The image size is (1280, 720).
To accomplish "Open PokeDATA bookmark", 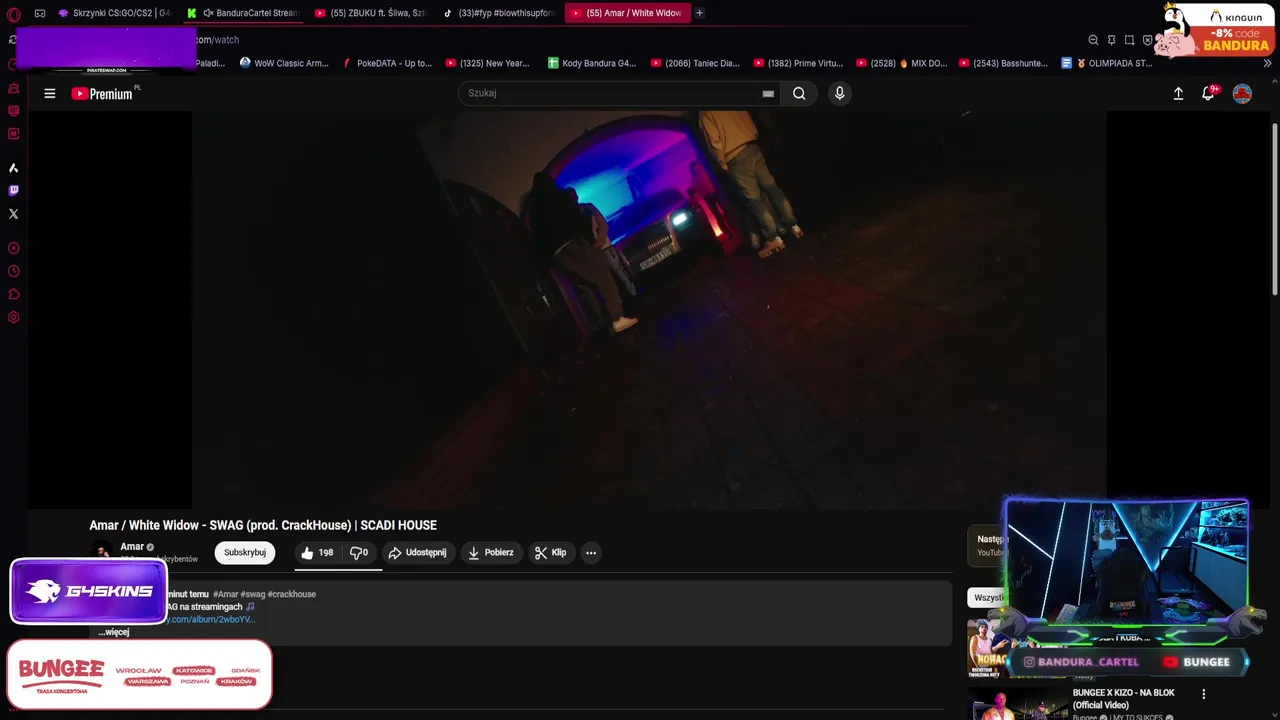I will point(387,63).
